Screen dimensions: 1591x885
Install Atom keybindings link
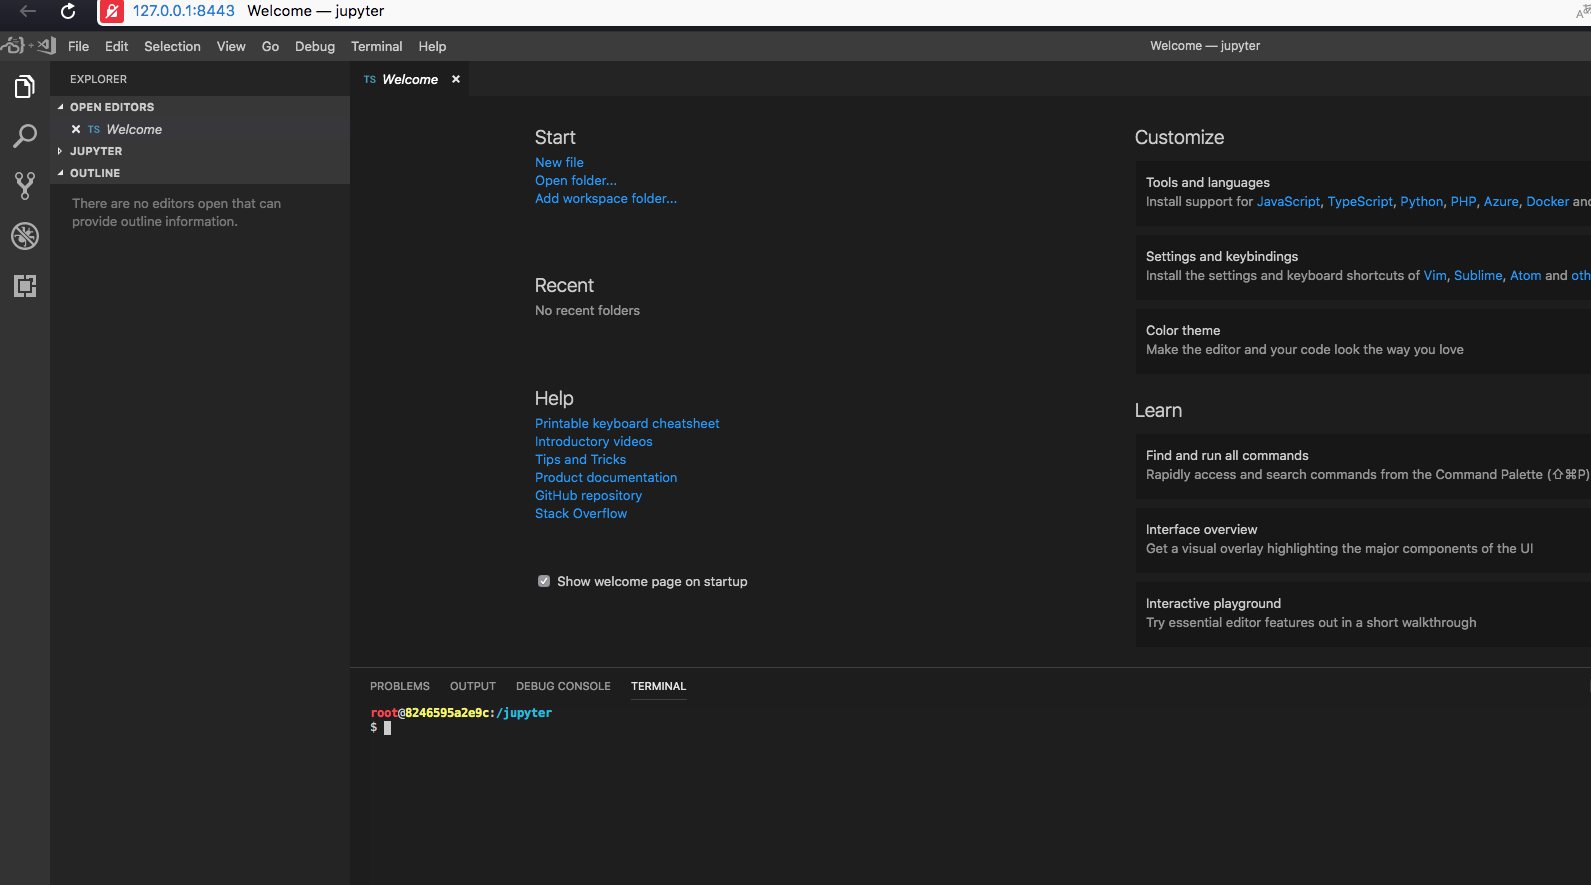[x=1526, y=275]
